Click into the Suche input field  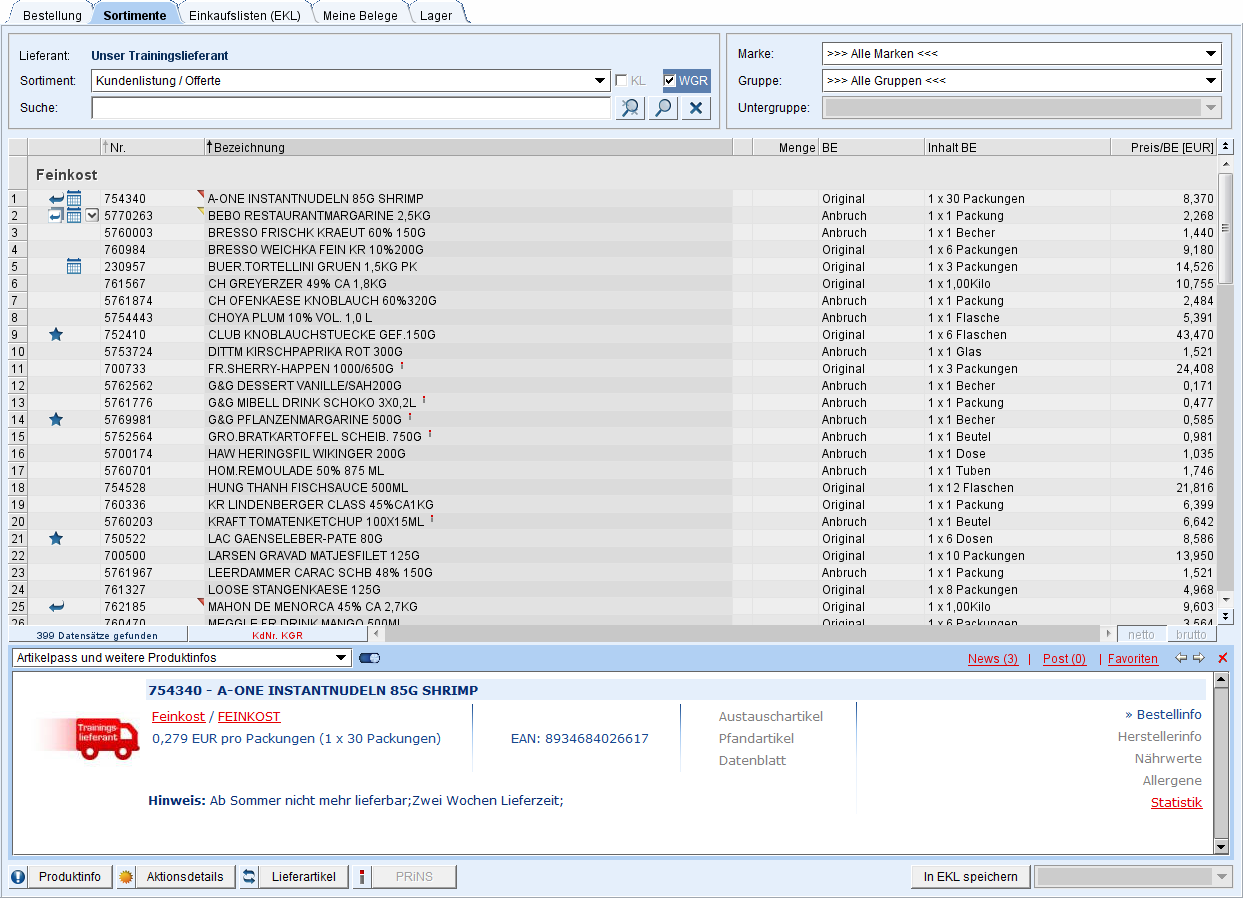350,108
